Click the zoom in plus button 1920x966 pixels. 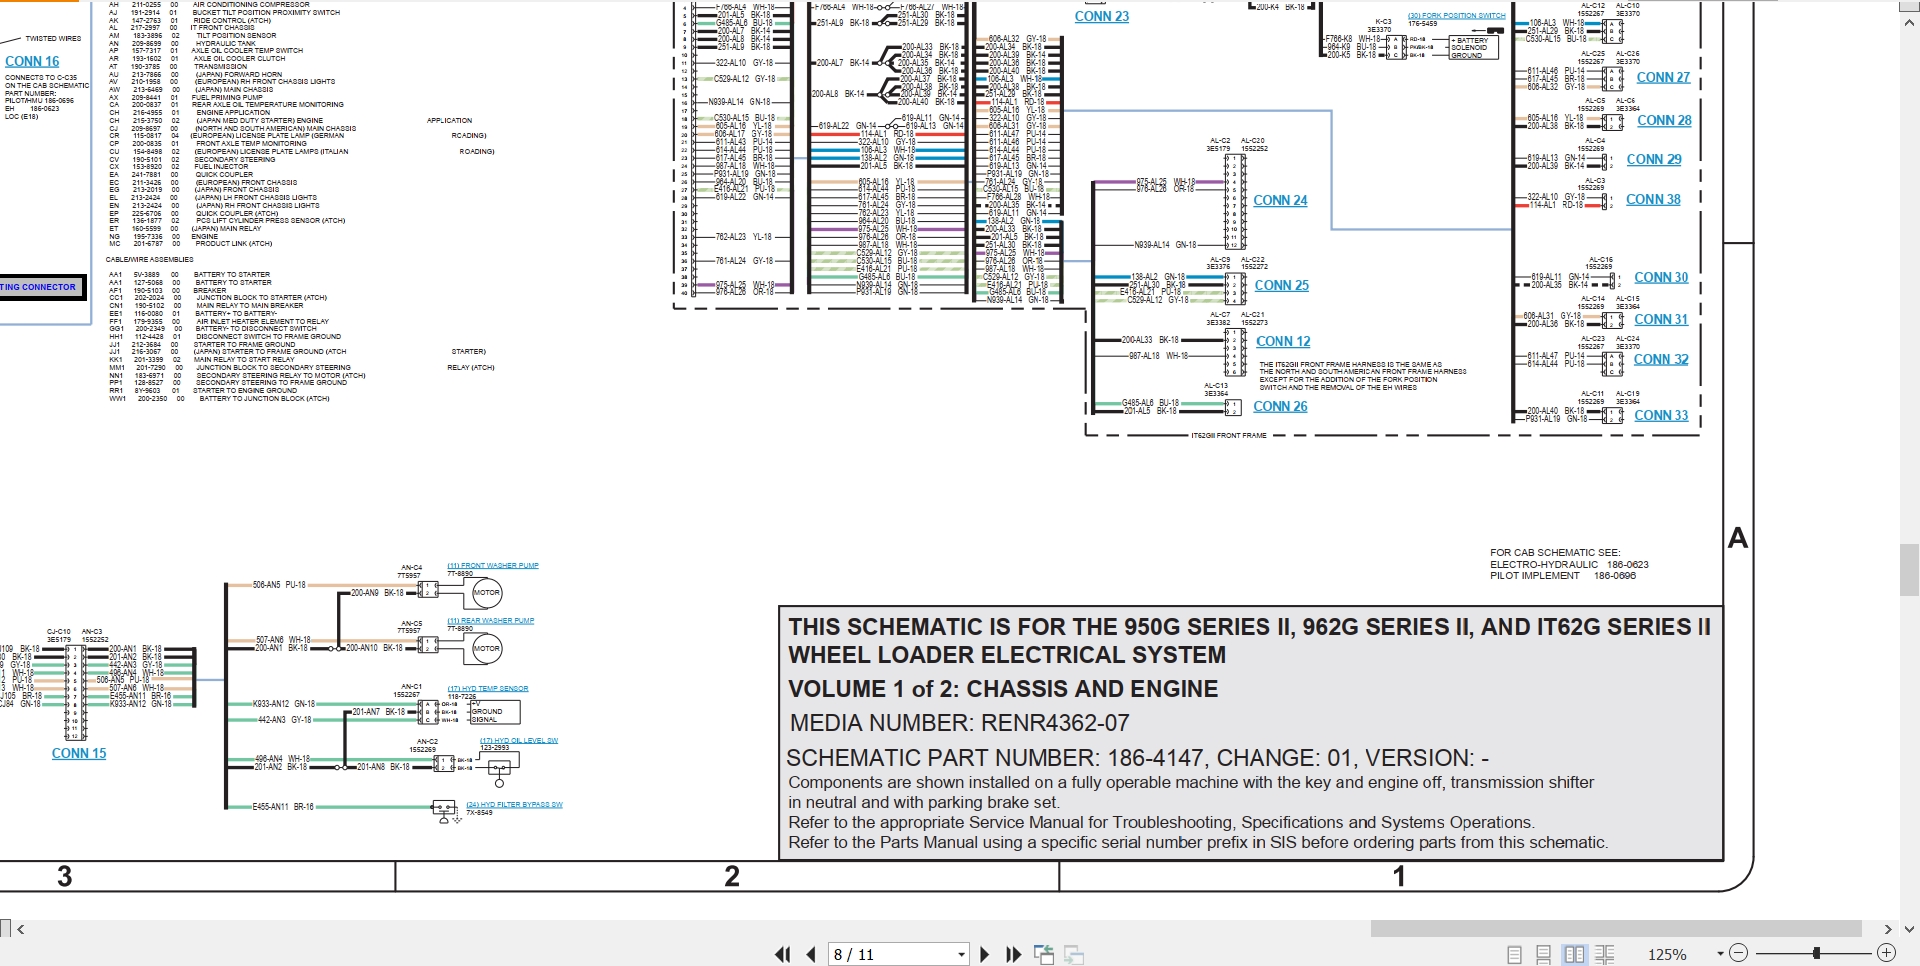[1886, 953]
